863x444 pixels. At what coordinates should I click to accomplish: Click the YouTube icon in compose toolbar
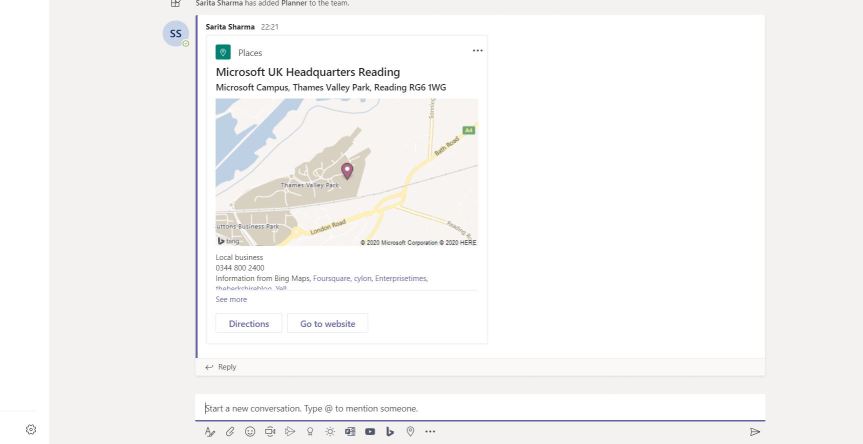[x=370, y=432]
